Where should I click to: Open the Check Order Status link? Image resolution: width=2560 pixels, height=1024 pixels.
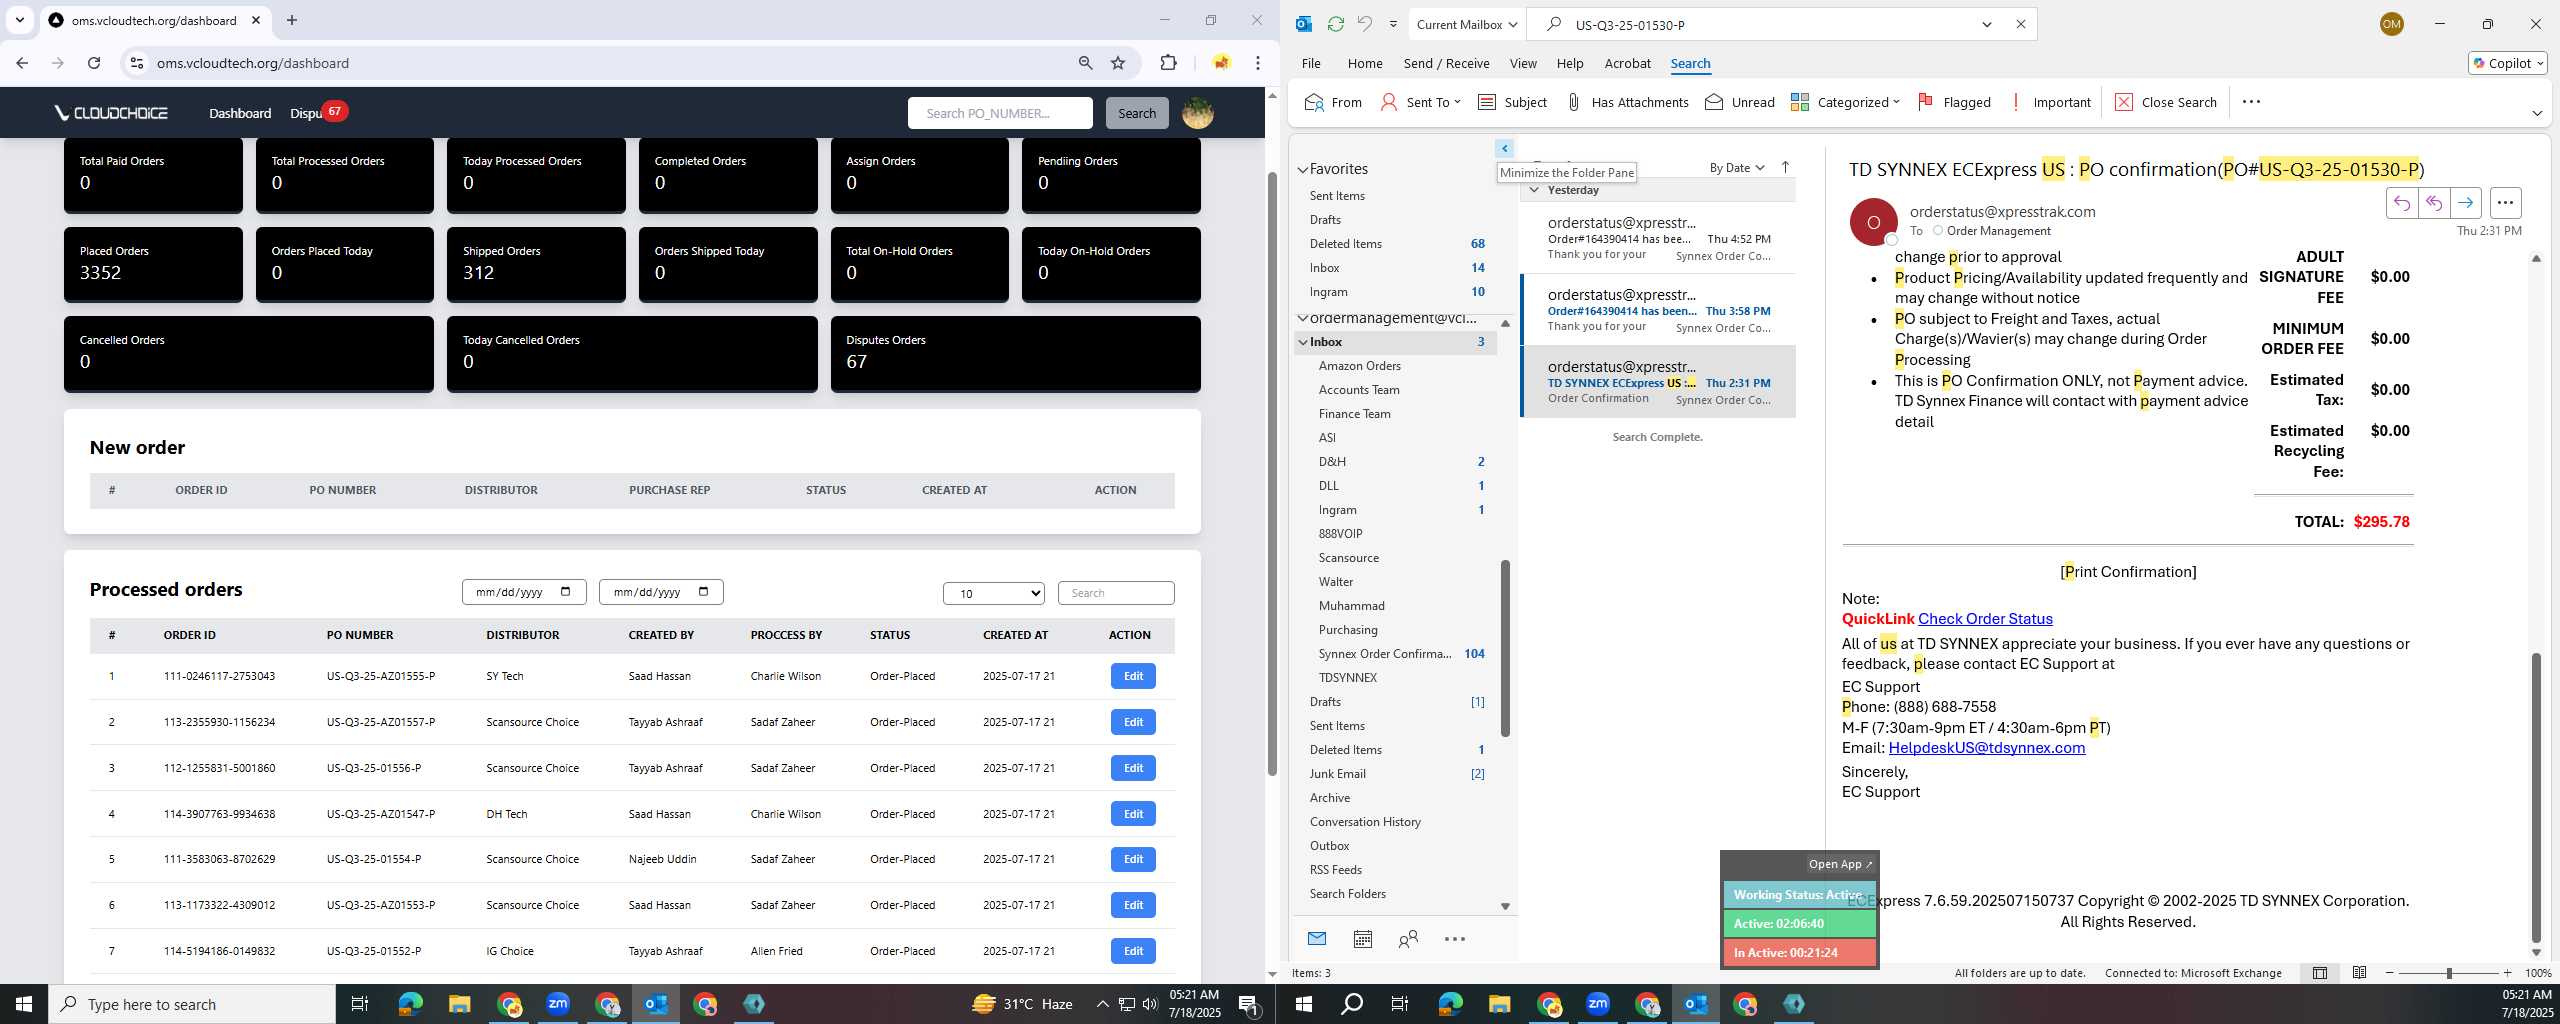click(x=1985, y=619)
